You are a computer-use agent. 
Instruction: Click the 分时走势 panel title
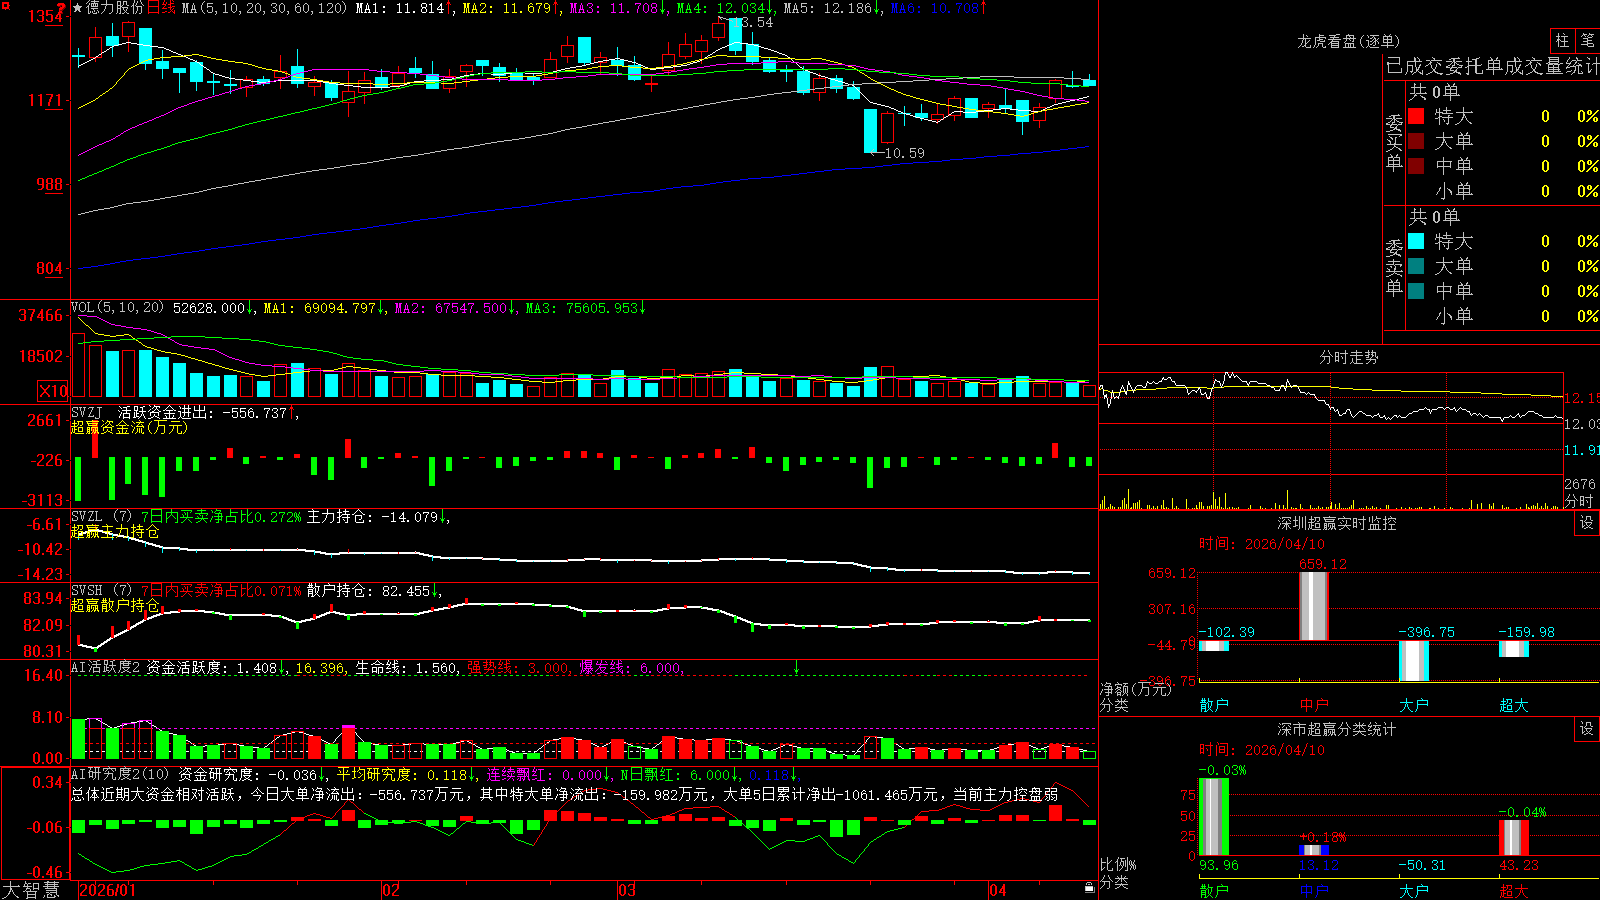point(1348,357)
